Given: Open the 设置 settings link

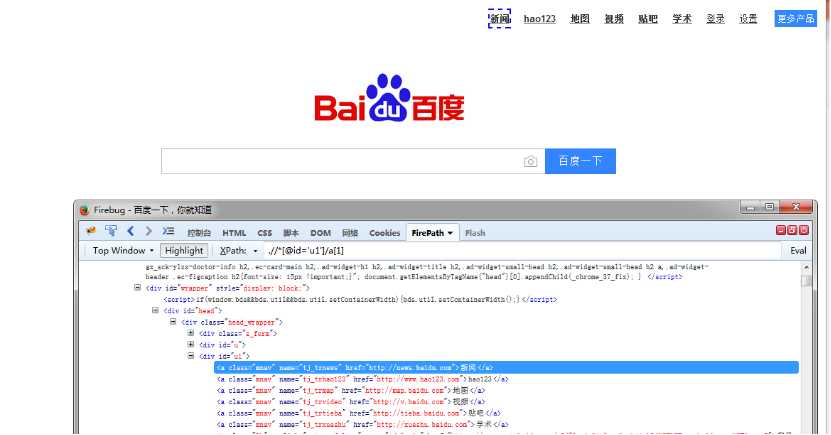Looking at the screenshot, I should pyautogui.click(x=748, y=19).
